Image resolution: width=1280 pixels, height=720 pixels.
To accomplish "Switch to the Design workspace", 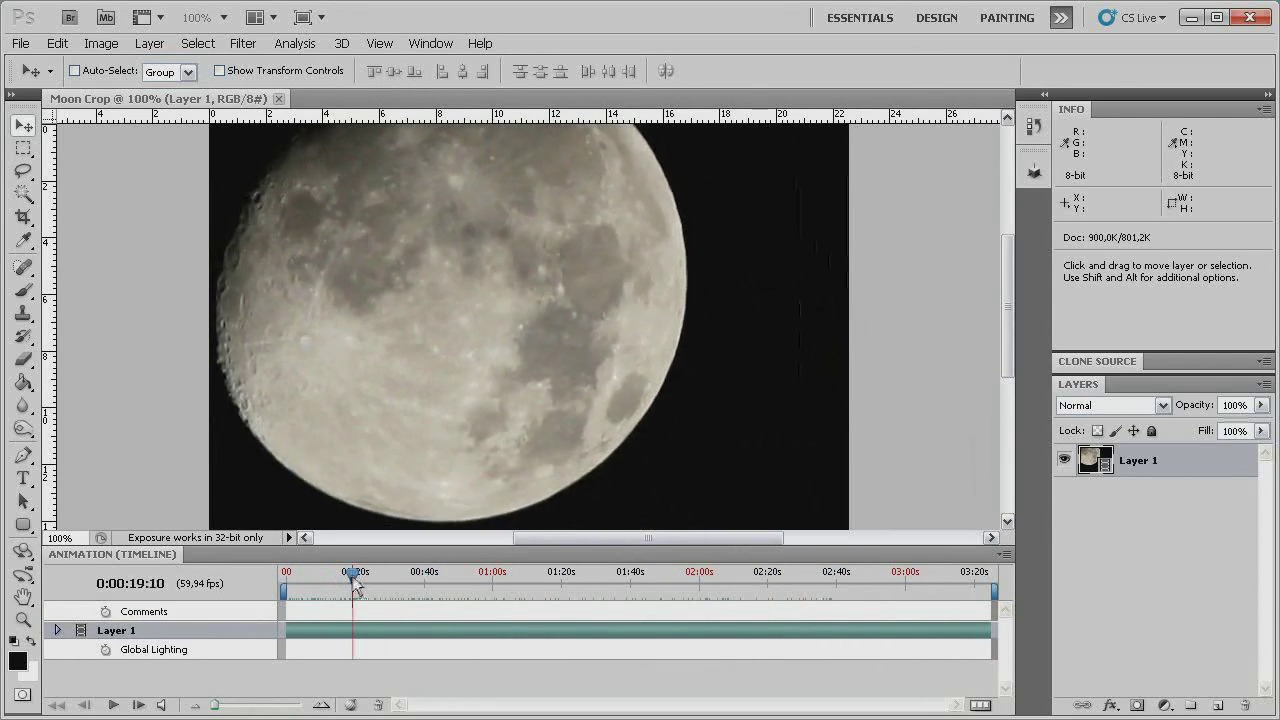I will tap(937, 17).
